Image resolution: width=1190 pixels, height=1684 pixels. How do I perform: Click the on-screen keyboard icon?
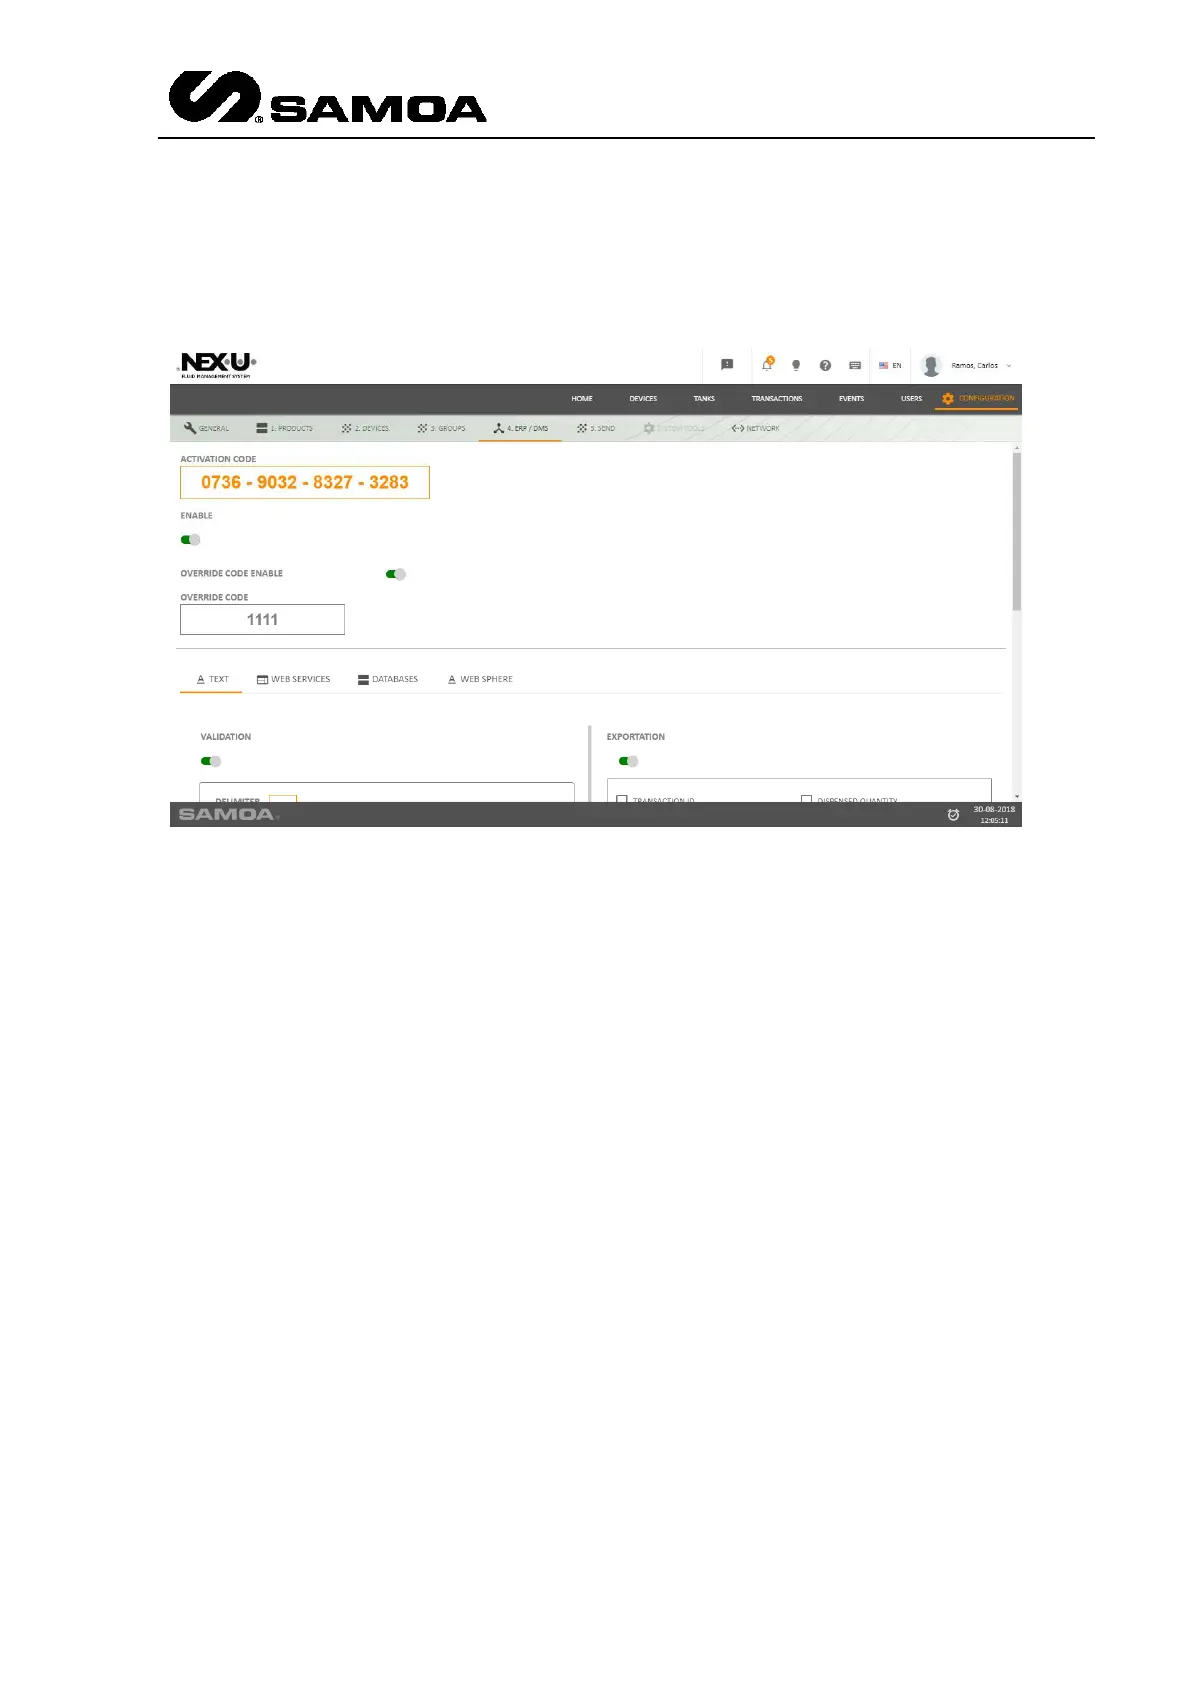(x=855, y=365)
